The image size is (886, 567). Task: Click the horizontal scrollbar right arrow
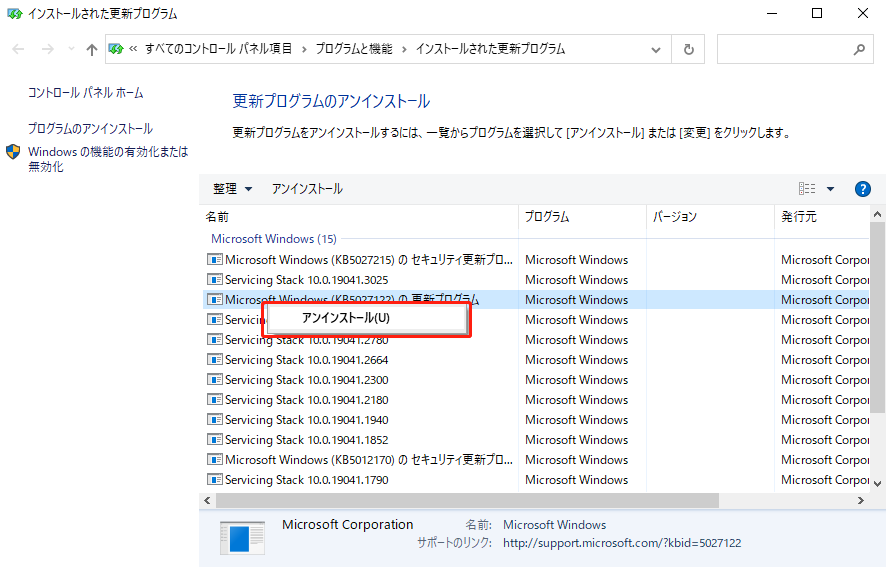point(861,500)
